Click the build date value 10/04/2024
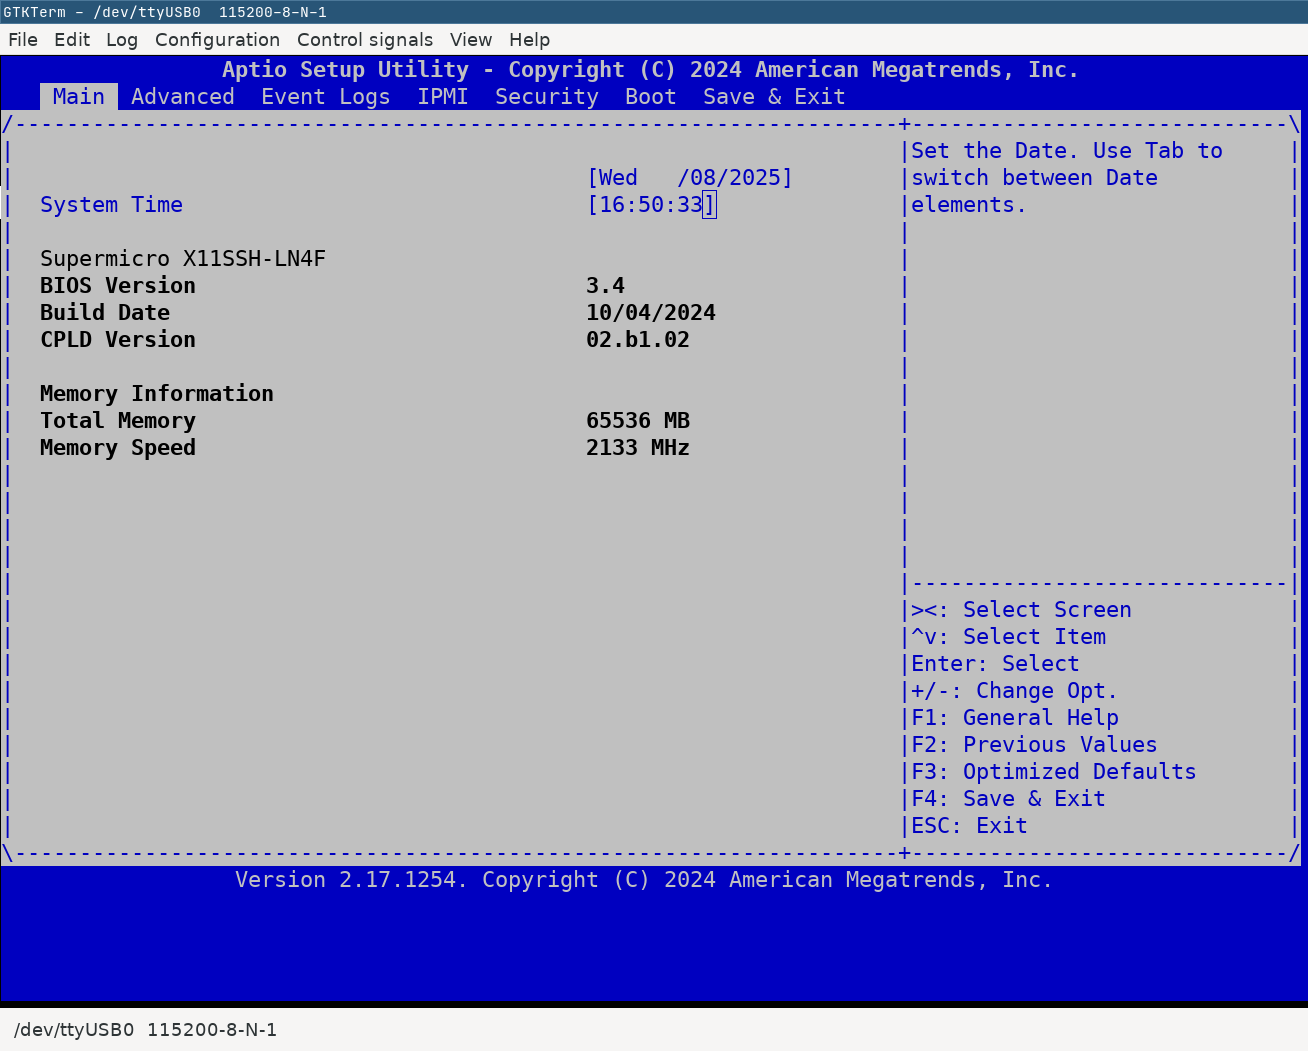Screen dimensions: 1308x1051 click(651, 313)
